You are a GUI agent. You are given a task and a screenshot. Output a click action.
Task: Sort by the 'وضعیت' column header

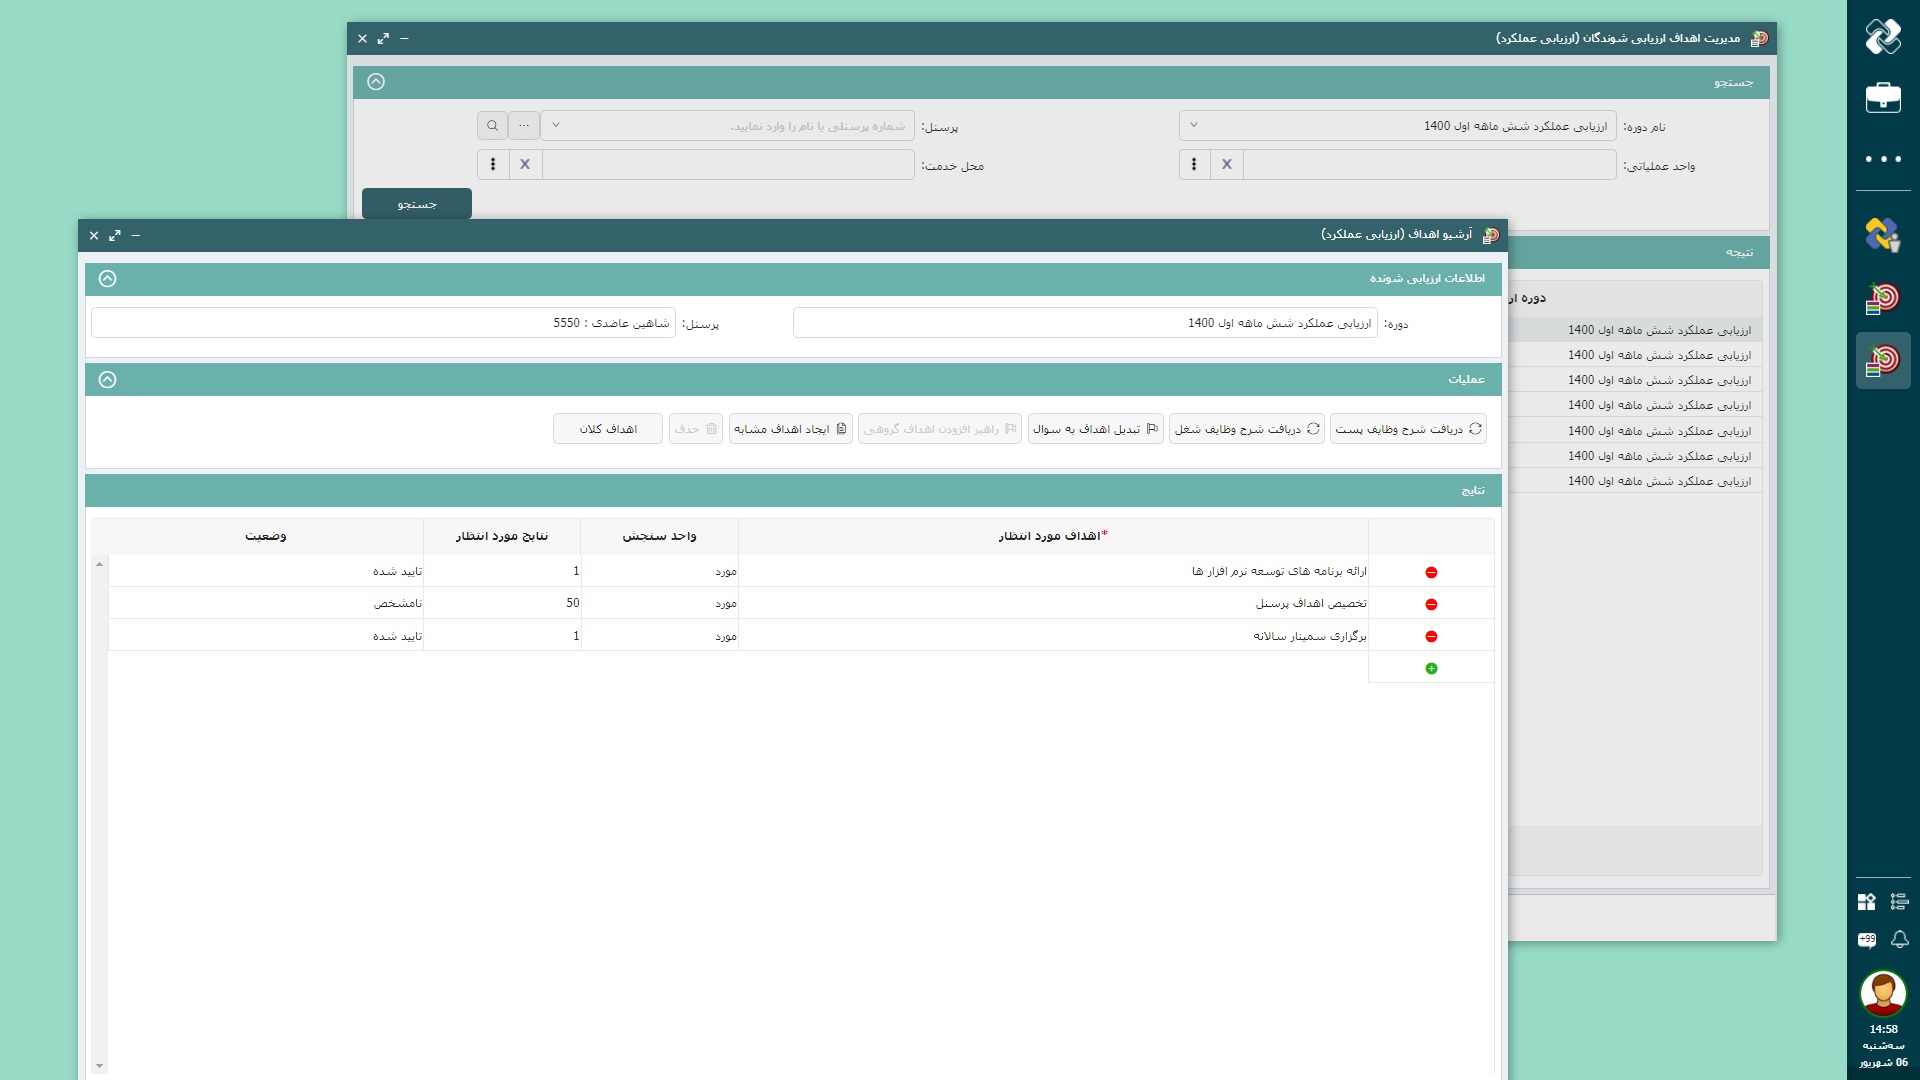click(266, 536)
